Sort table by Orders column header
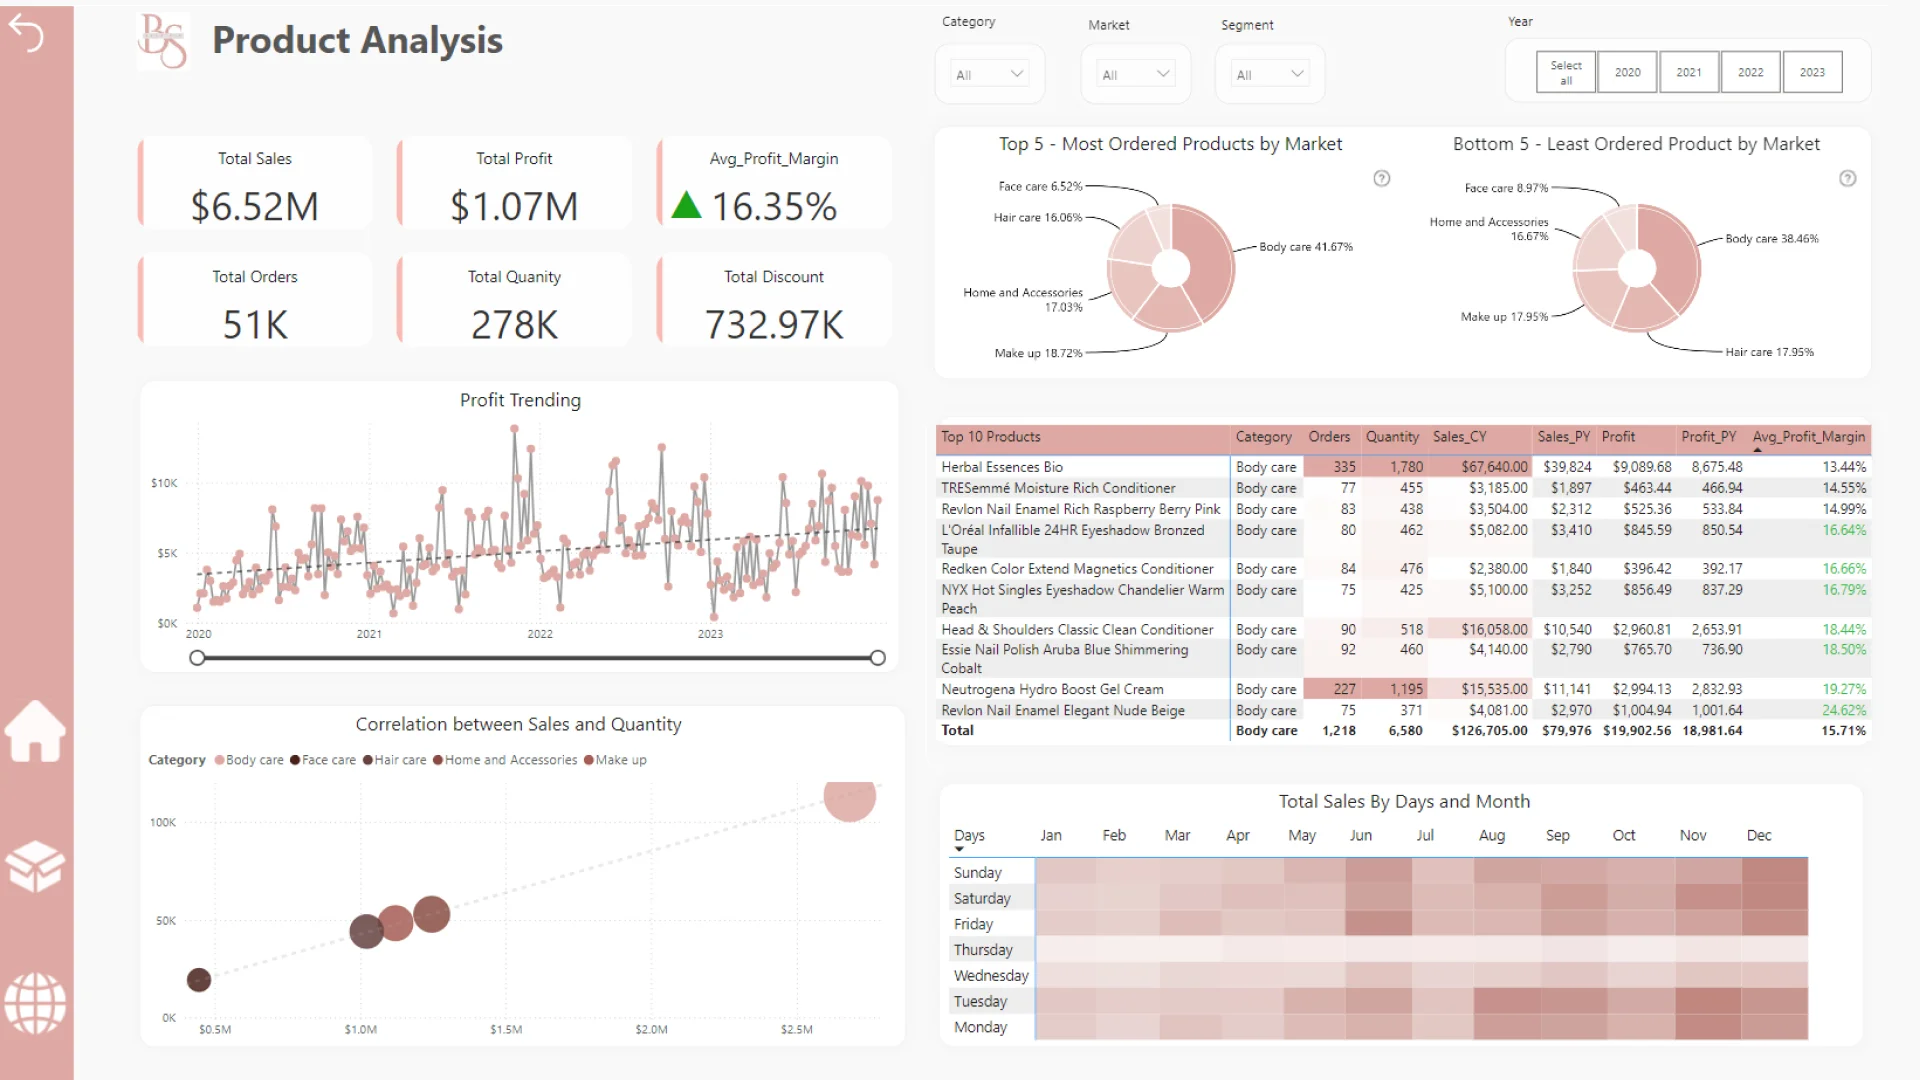Viewport: 1920px width, 1080px height. pyautogui.click(x=1329, y=437)
